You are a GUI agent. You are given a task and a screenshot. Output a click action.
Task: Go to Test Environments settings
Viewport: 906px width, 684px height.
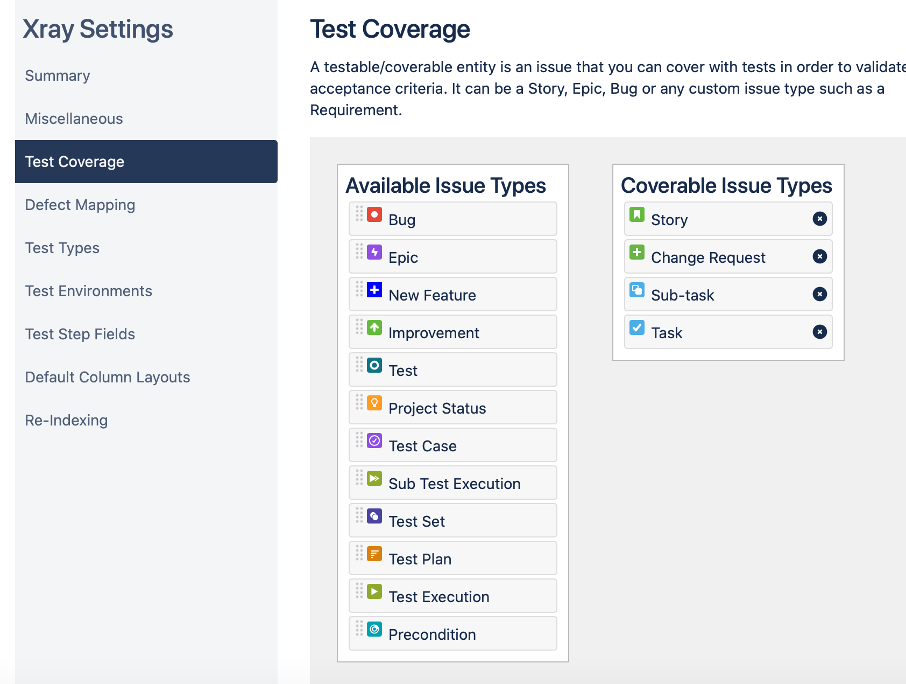(89, 291)
